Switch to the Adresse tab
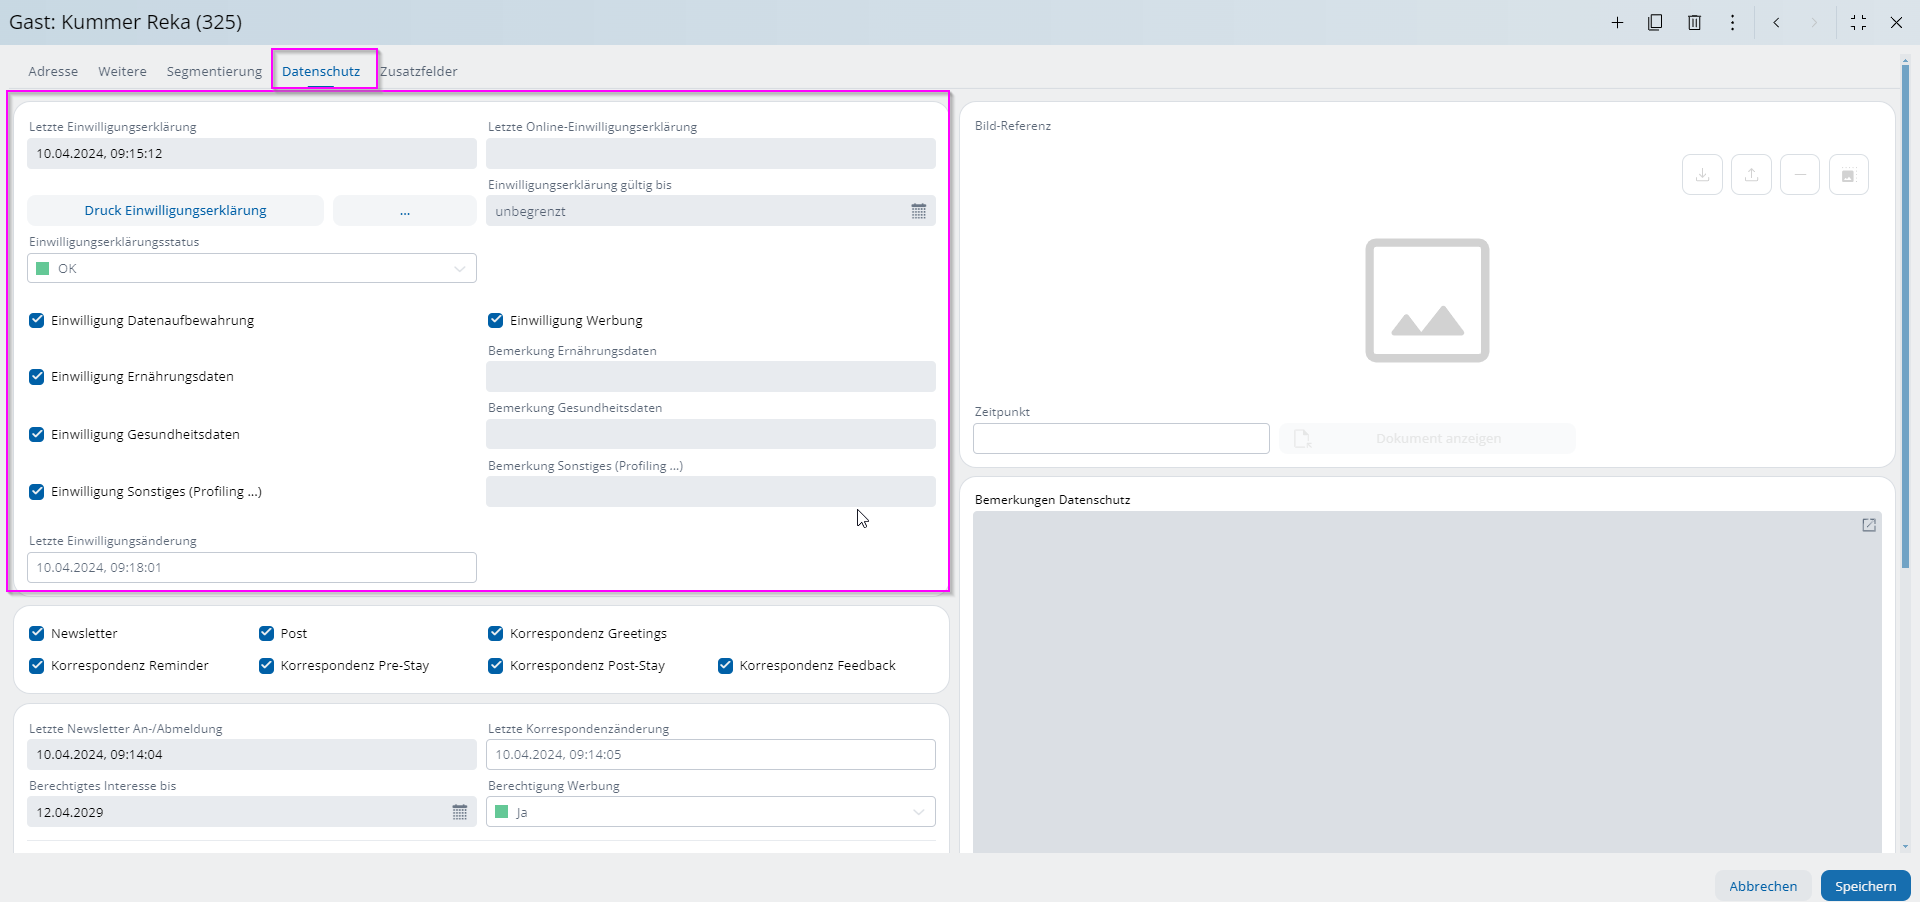This screenshot has height=902, width=1920. pyautogui.click(x=53, y=71)
